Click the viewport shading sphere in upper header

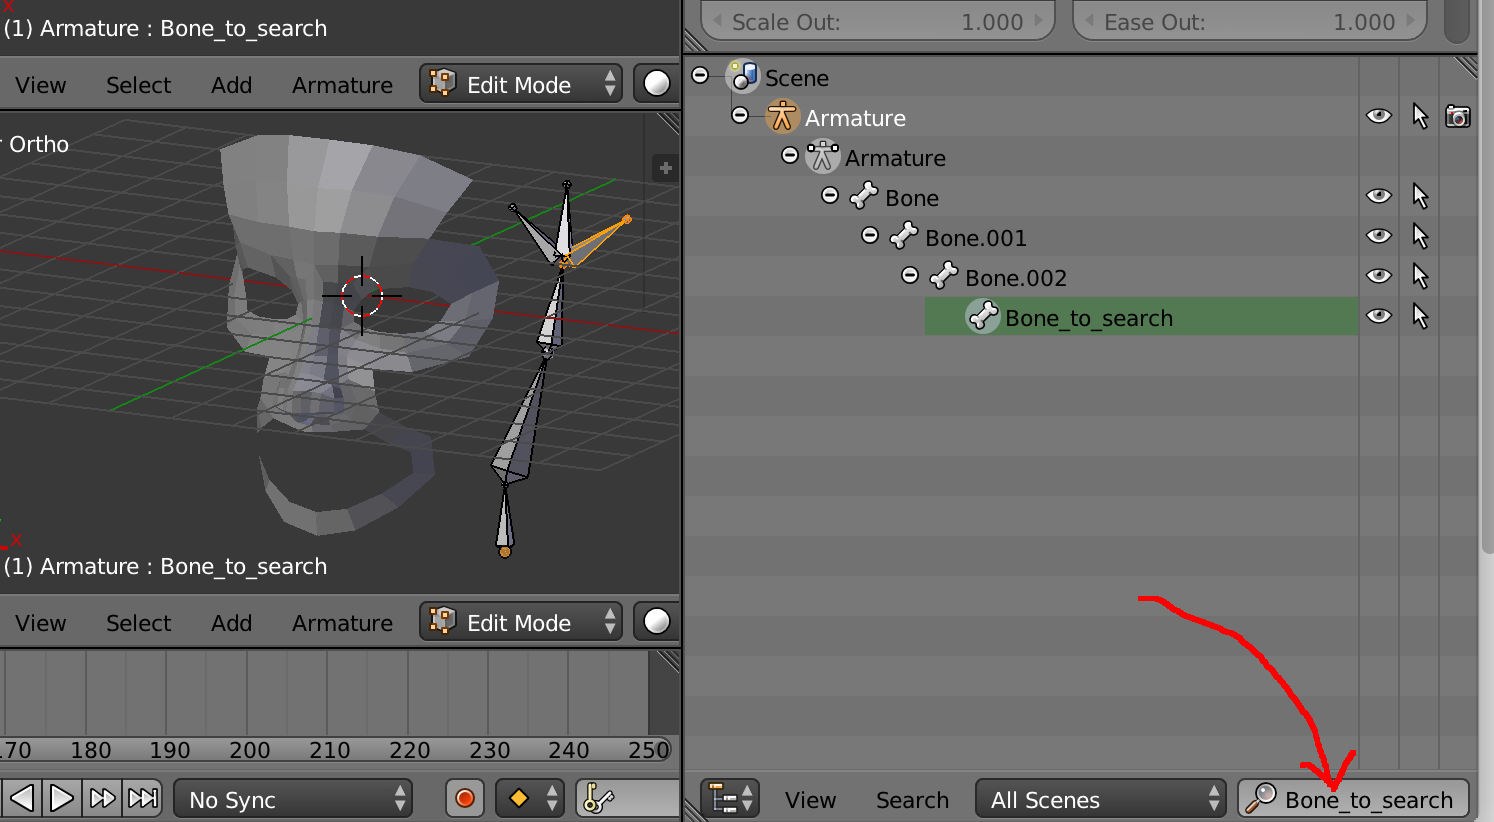point(656,84)
